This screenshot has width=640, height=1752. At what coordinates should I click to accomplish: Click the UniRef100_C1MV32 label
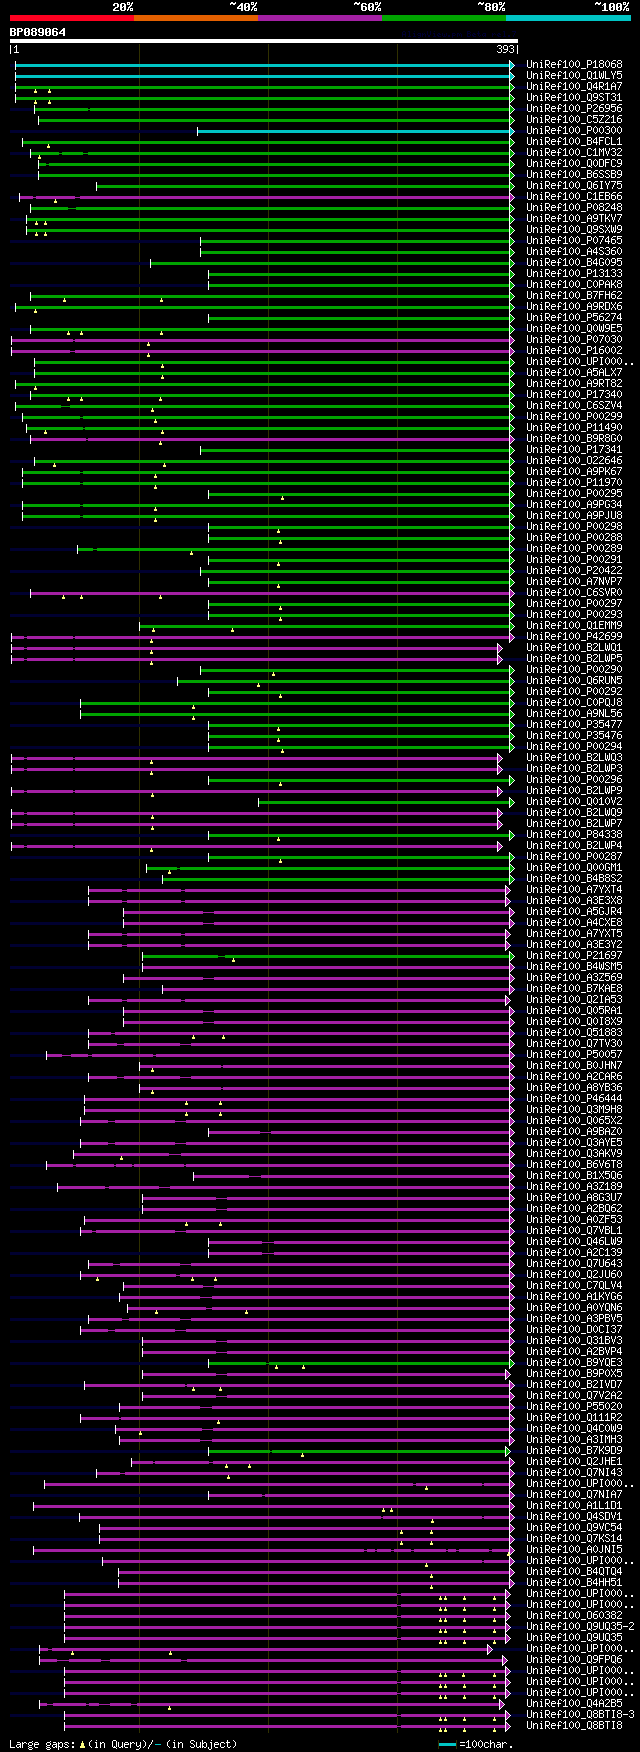pos(574,152)
